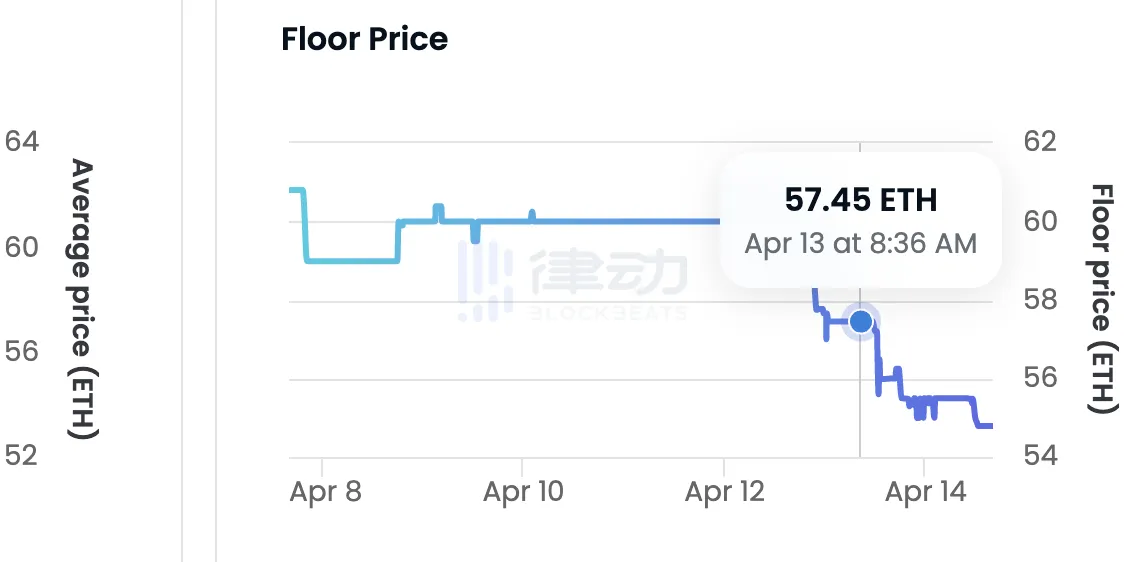
Task: Click the 54 right-axis tick label
Action: coord(1040,455)
